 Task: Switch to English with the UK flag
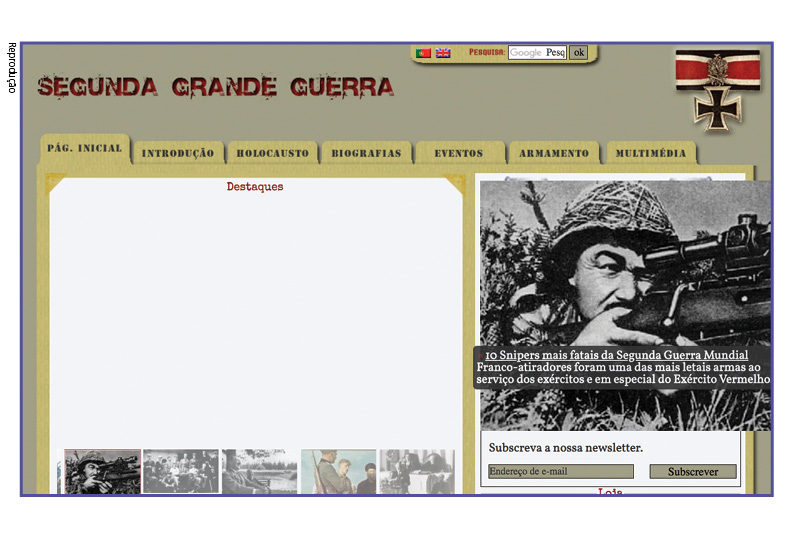point(443,53)
